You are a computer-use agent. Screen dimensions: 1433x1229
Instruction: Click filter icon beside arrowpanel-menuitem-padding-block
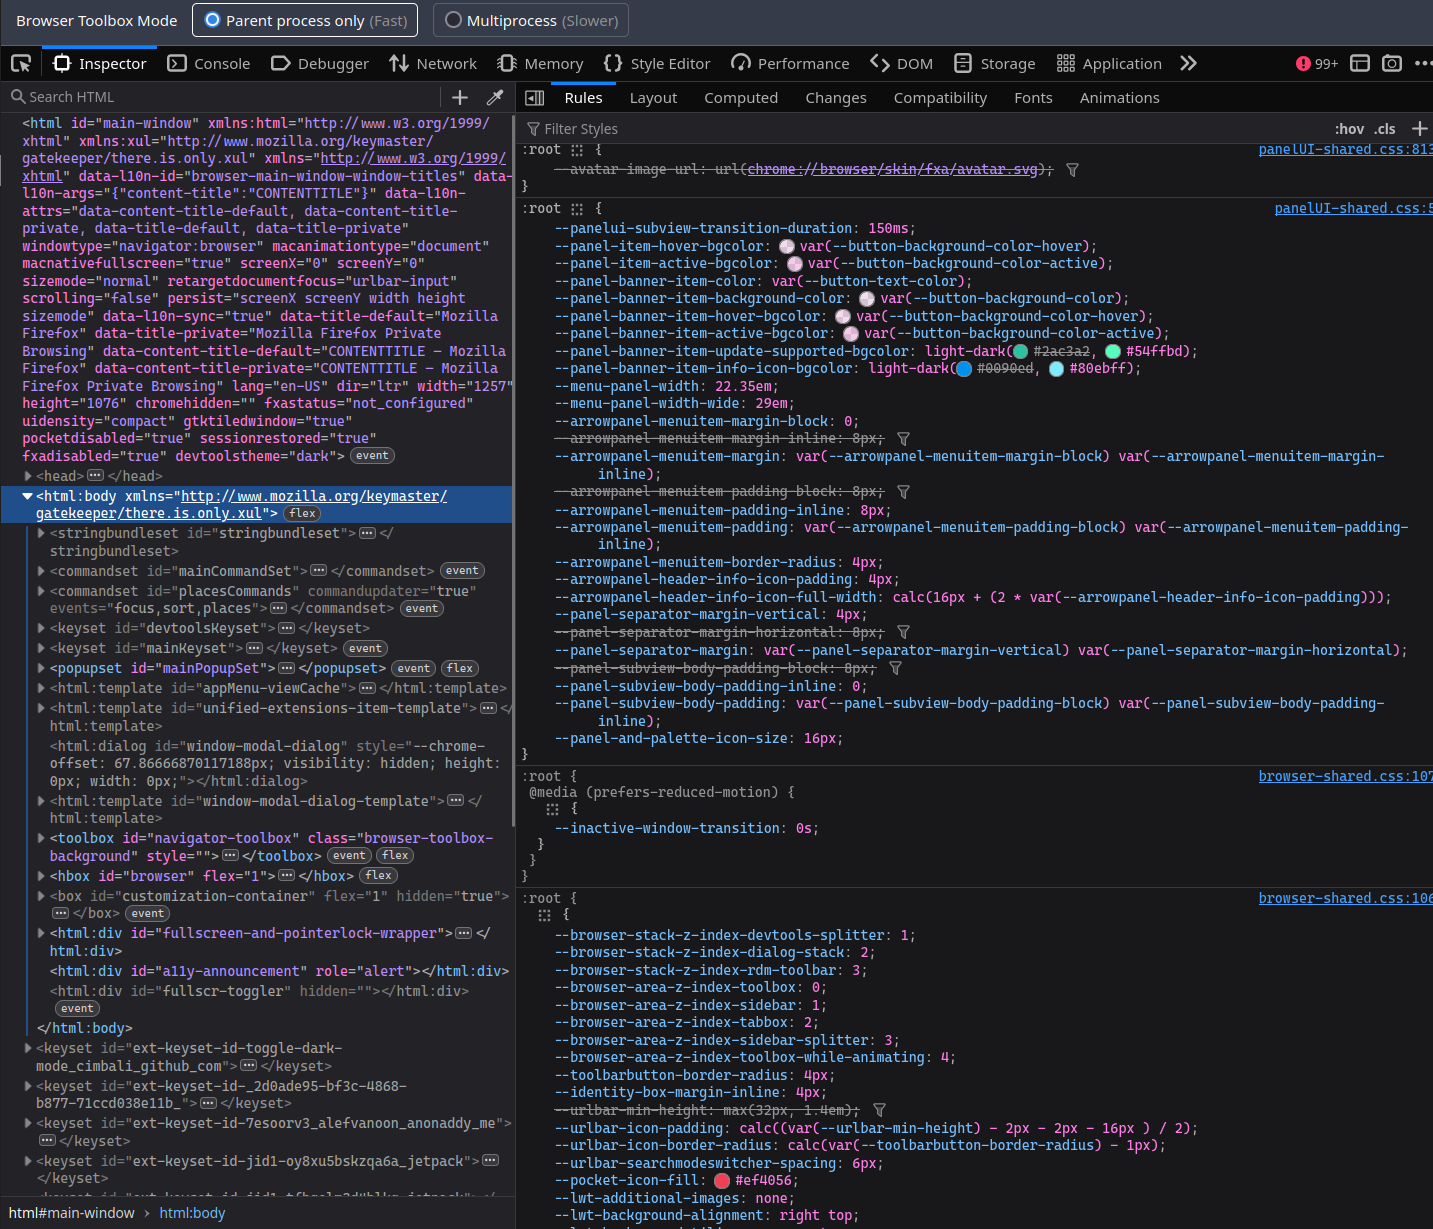(x=903, y=492)
